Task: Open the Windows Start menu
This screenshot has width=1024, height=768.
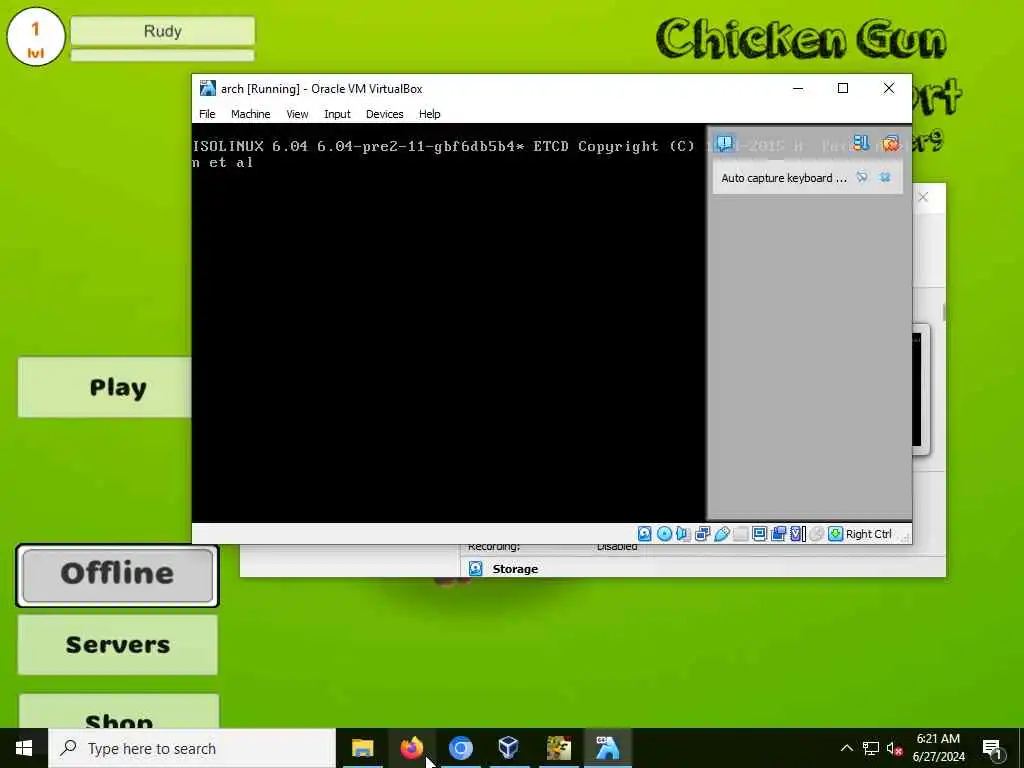Action: 24,748
